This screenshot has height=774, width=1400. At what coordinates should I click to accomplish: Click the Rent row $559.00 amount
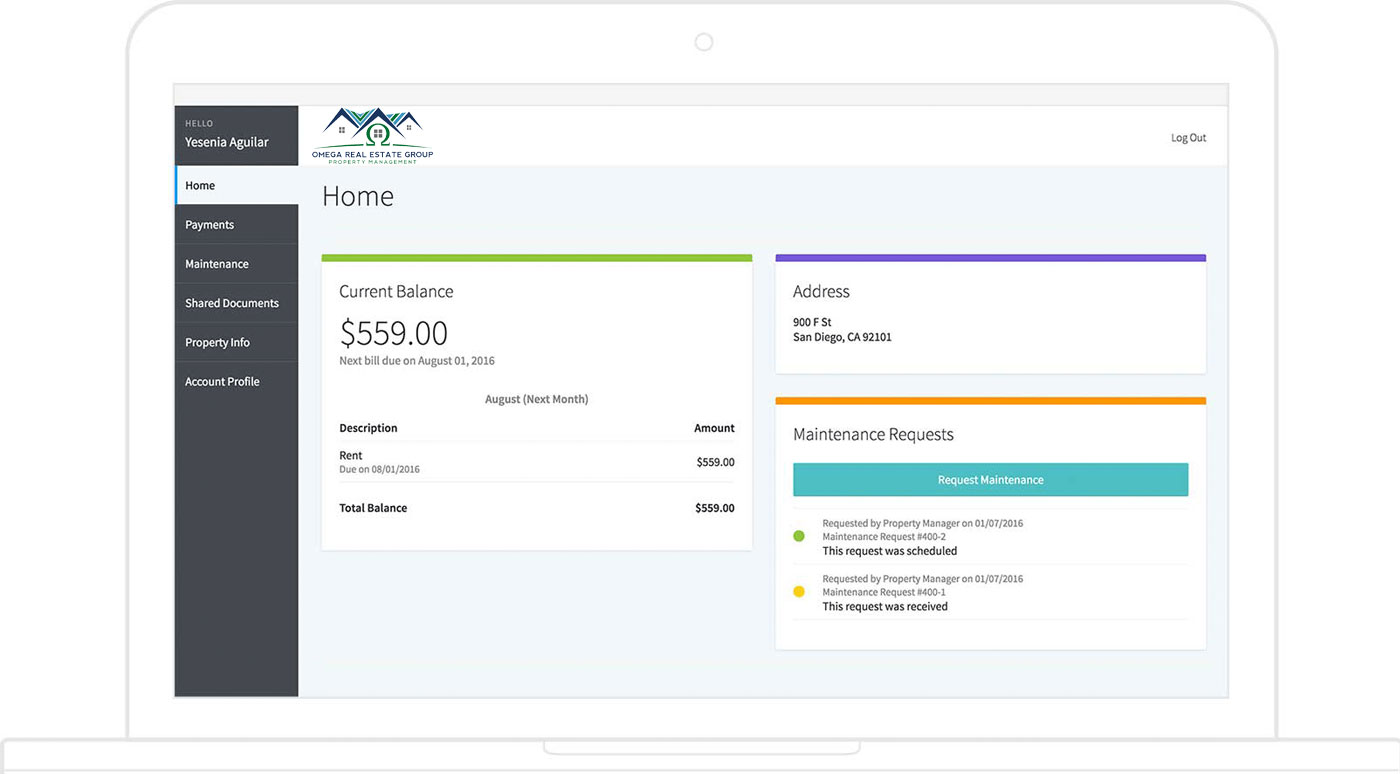[x=715, y=462]
